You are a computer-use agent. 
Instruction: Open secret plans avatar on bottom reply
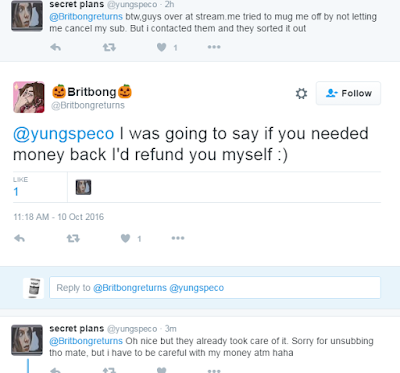[x=27, y=340]
